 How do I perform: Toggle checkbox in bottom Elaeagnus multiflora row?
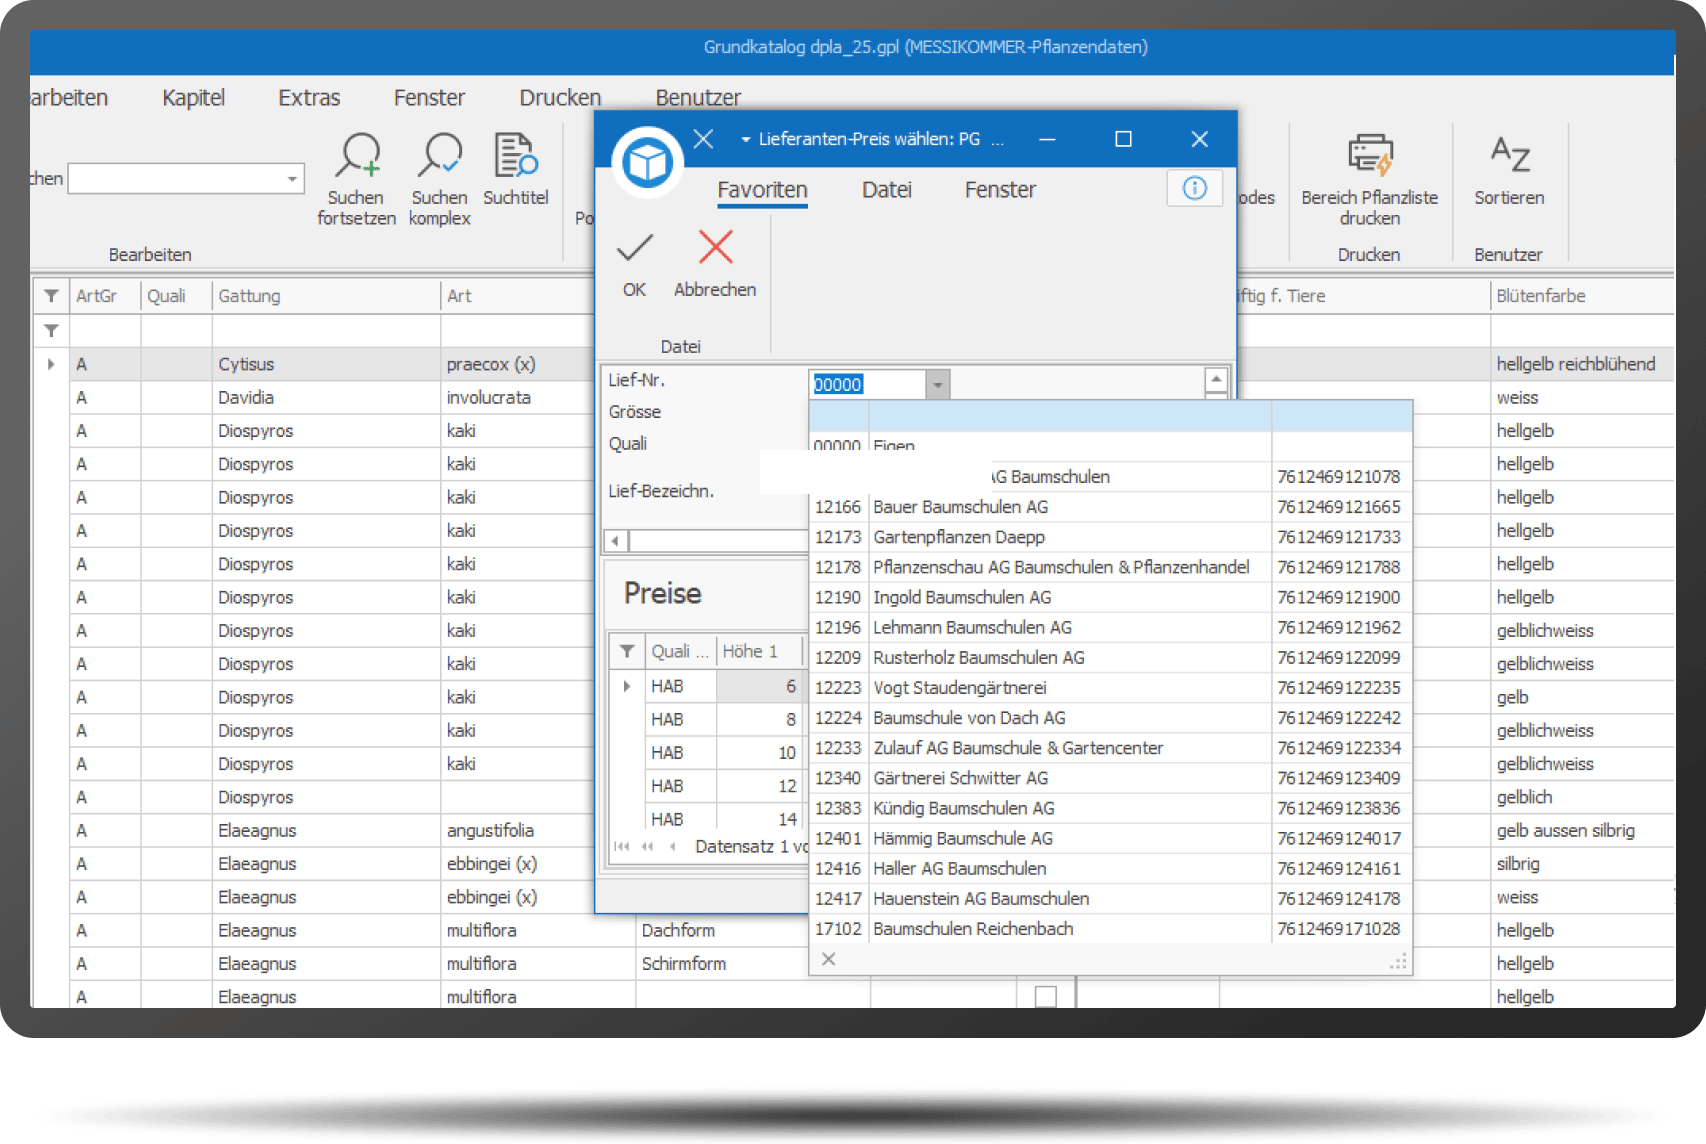1046,997
